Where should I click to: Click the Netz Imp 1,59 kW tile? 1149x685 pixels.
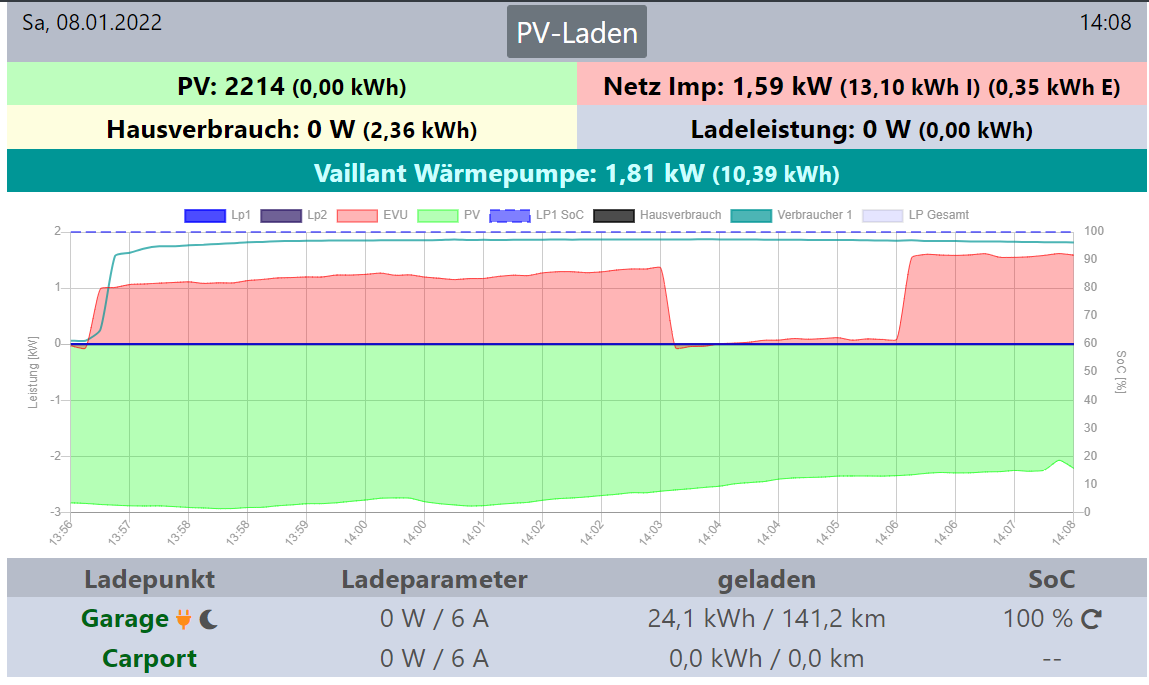(x=861, y=86)
